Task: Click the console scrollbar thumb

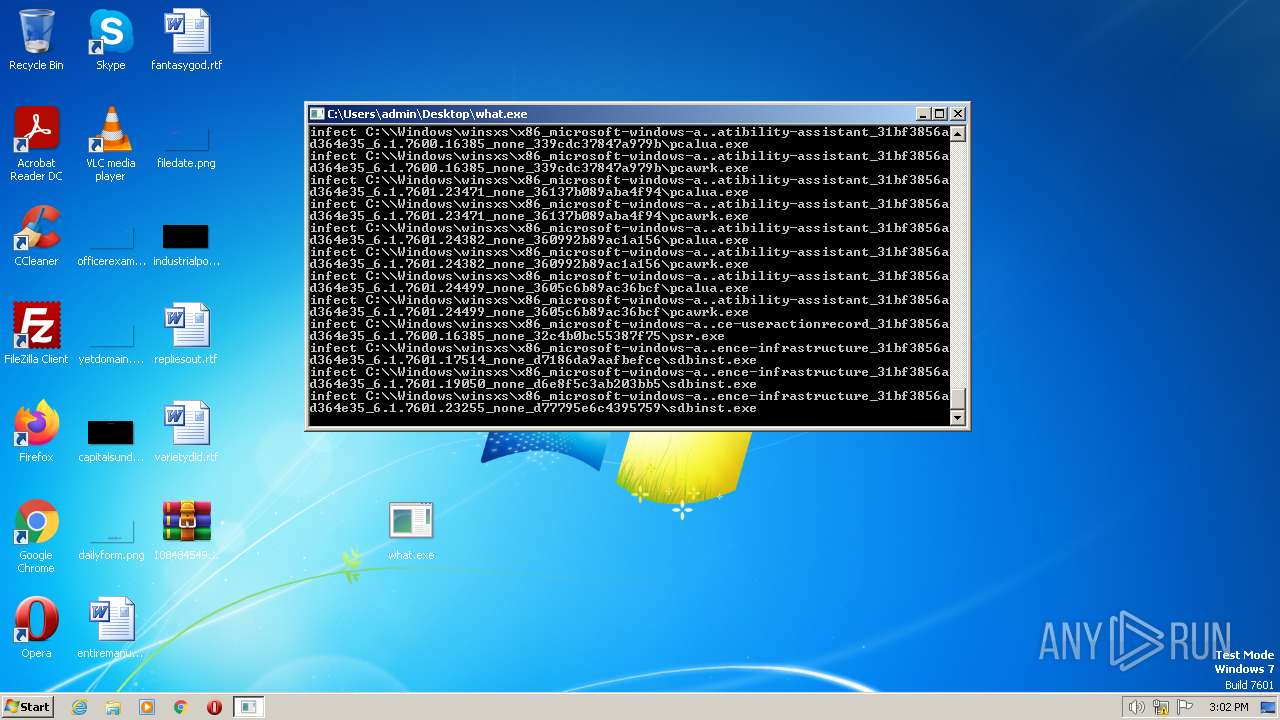Action: [x=957, y=398]
